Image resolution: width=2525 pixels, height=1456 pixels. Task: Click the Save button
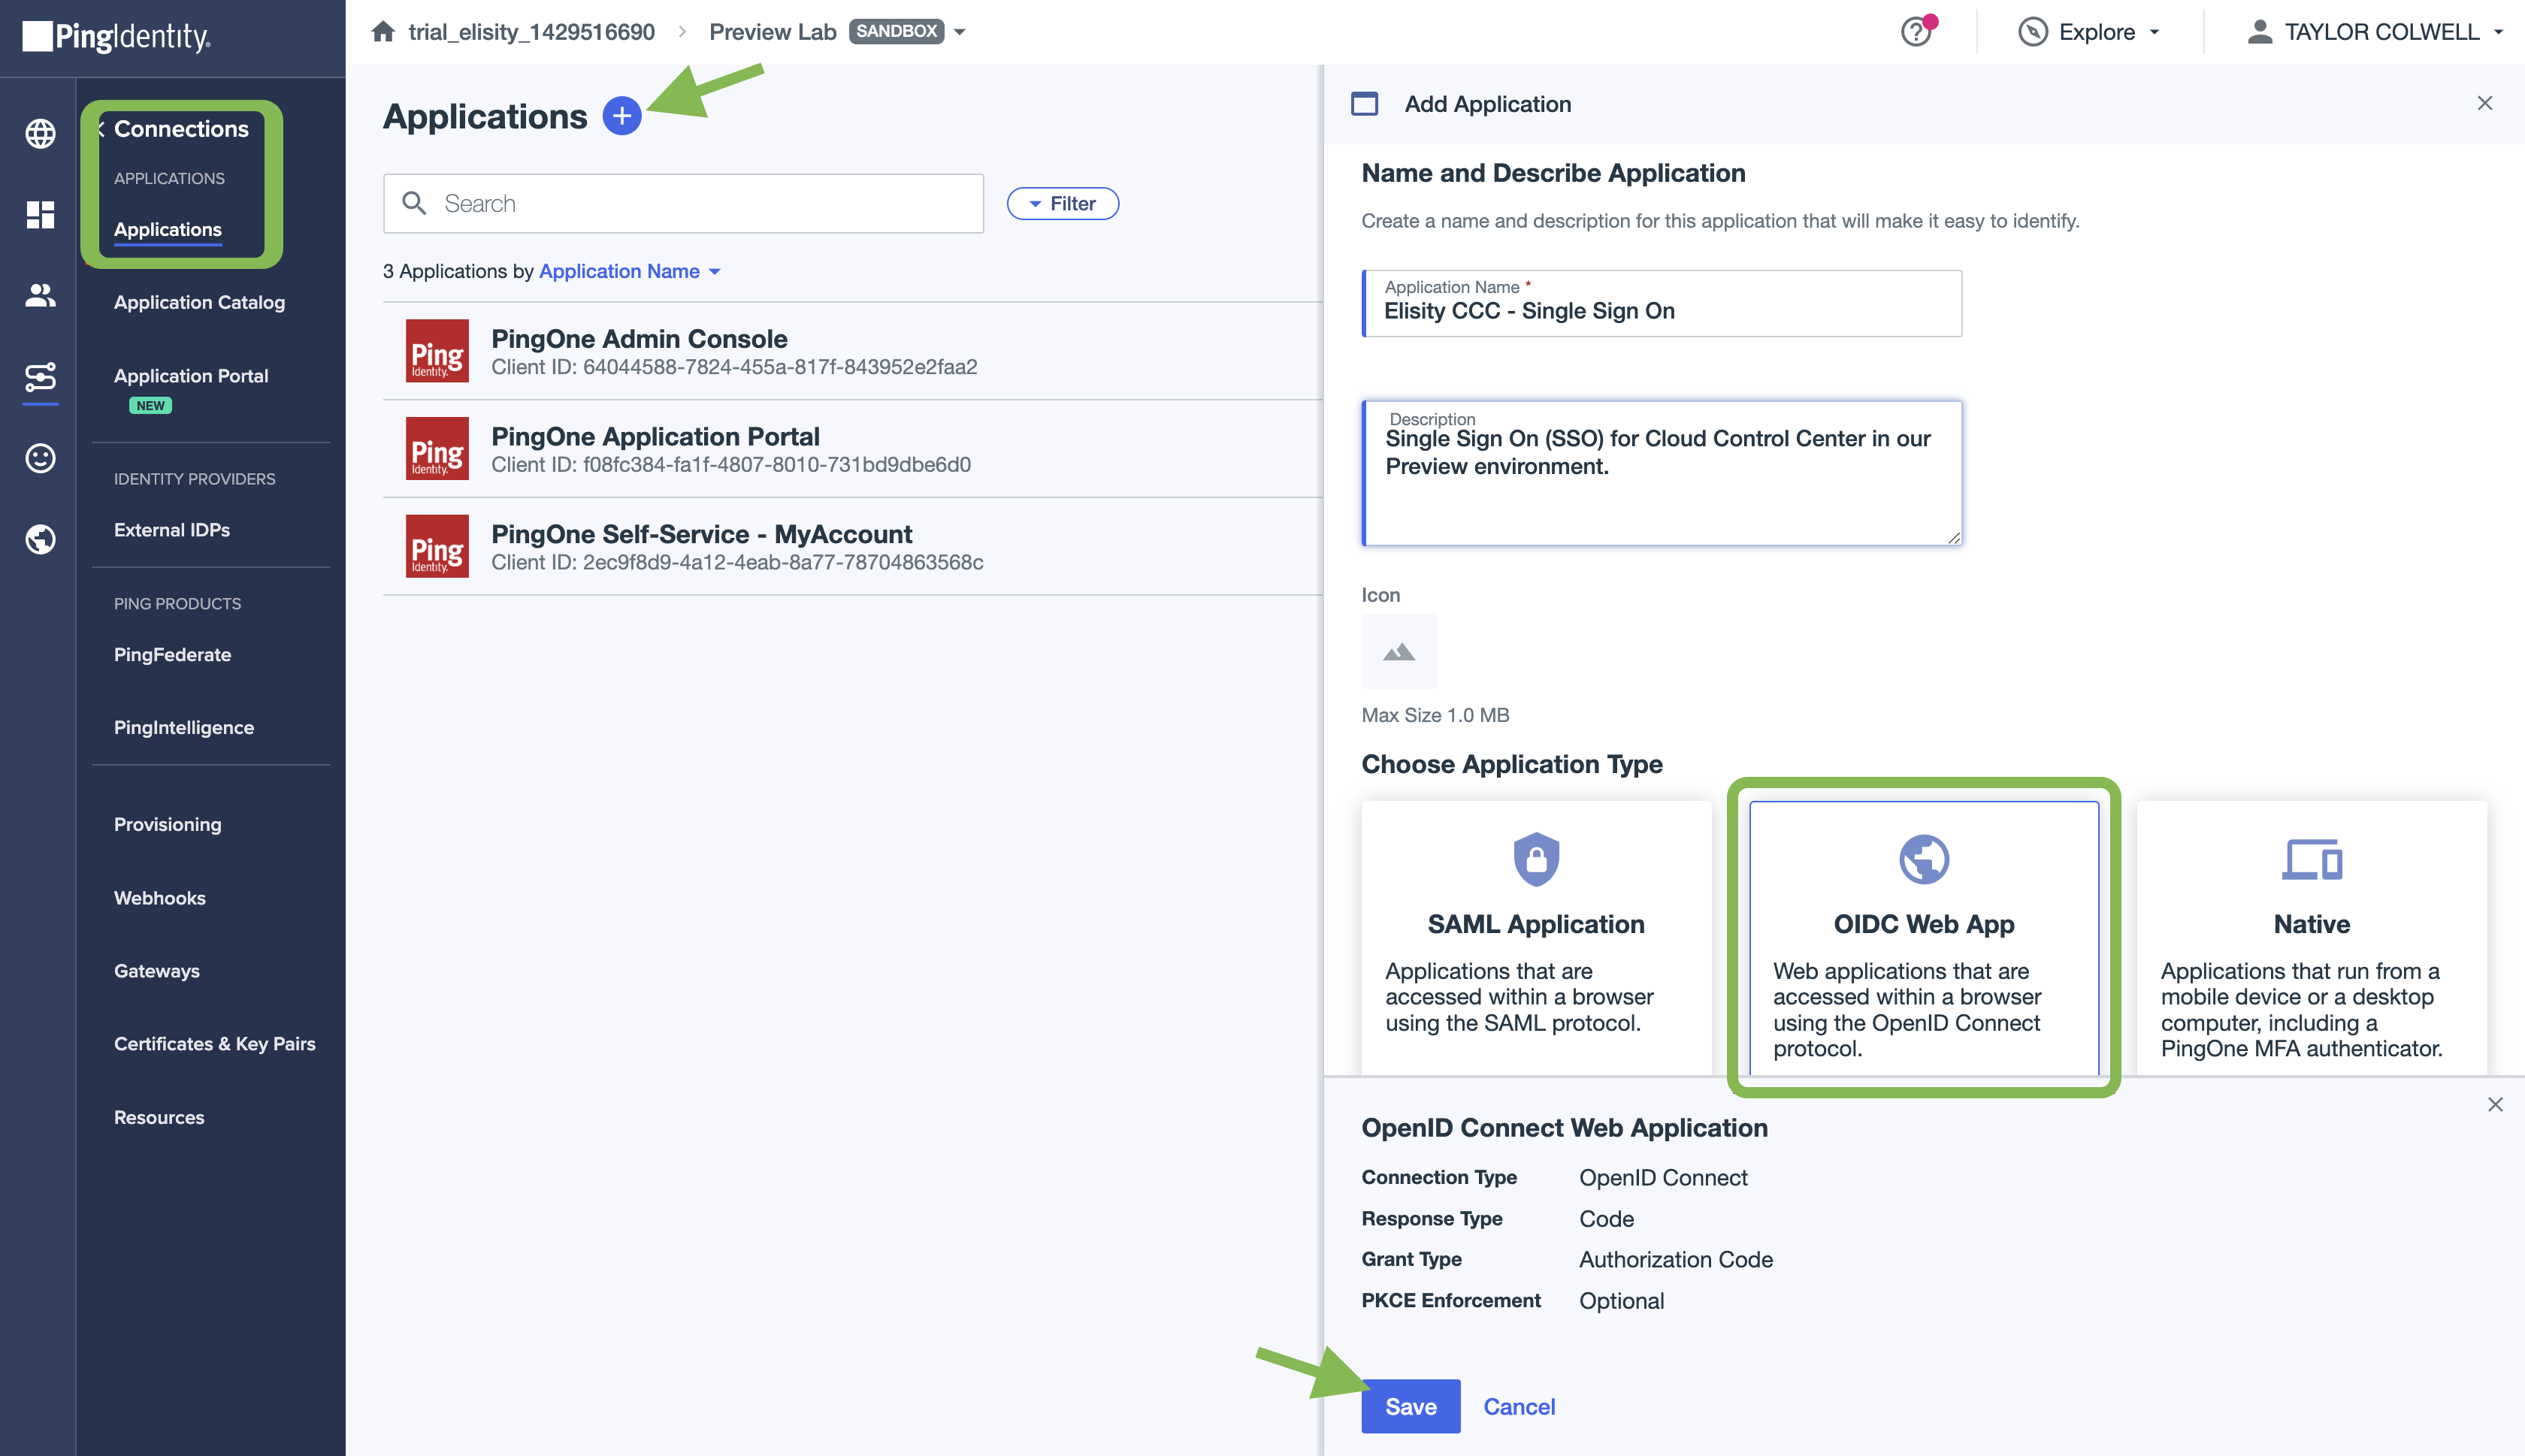1410,1406
